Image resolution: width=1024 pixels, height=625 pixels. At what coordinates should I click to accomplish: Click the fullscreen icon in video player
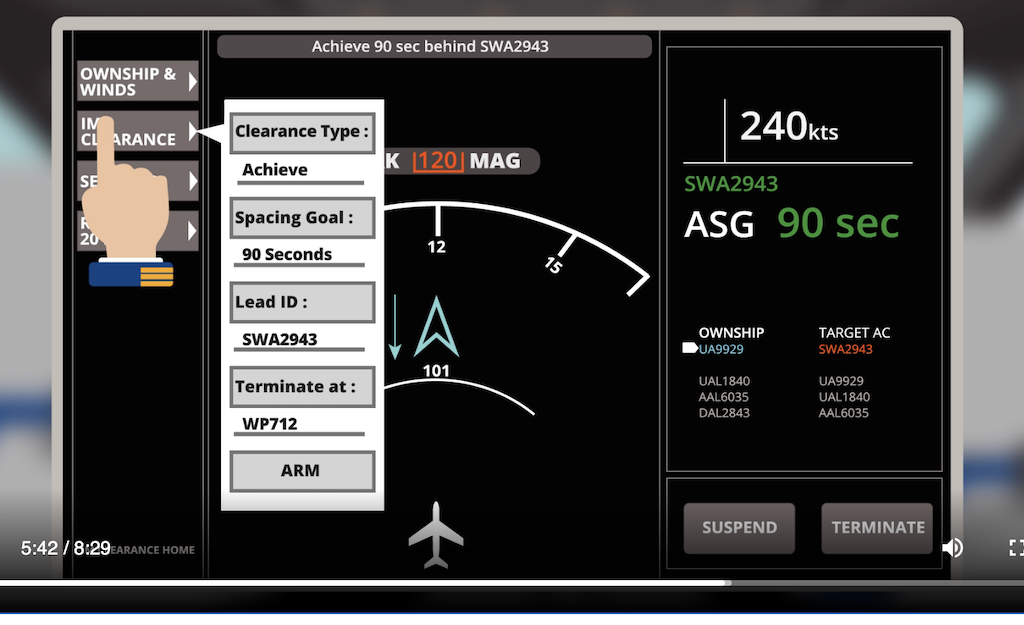[x=1015, y=547]
